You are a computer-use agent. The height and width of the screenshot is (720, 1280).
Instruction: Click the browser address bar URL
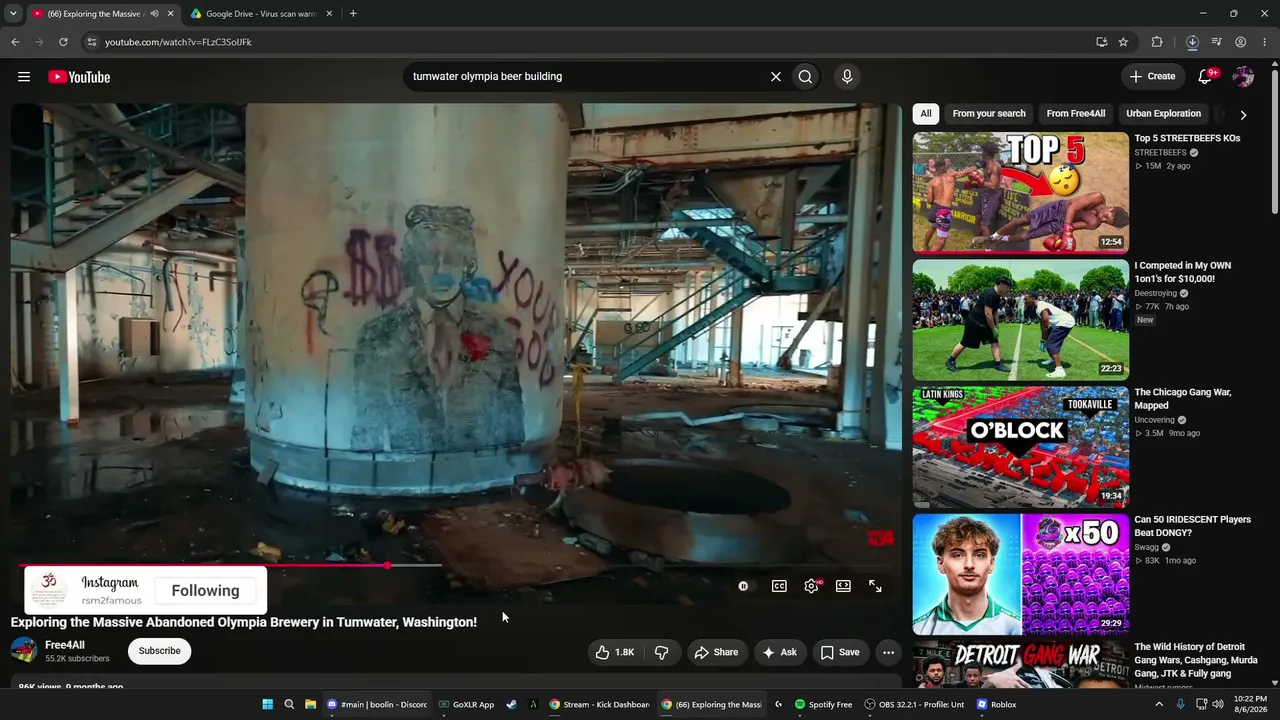(178, 42)
